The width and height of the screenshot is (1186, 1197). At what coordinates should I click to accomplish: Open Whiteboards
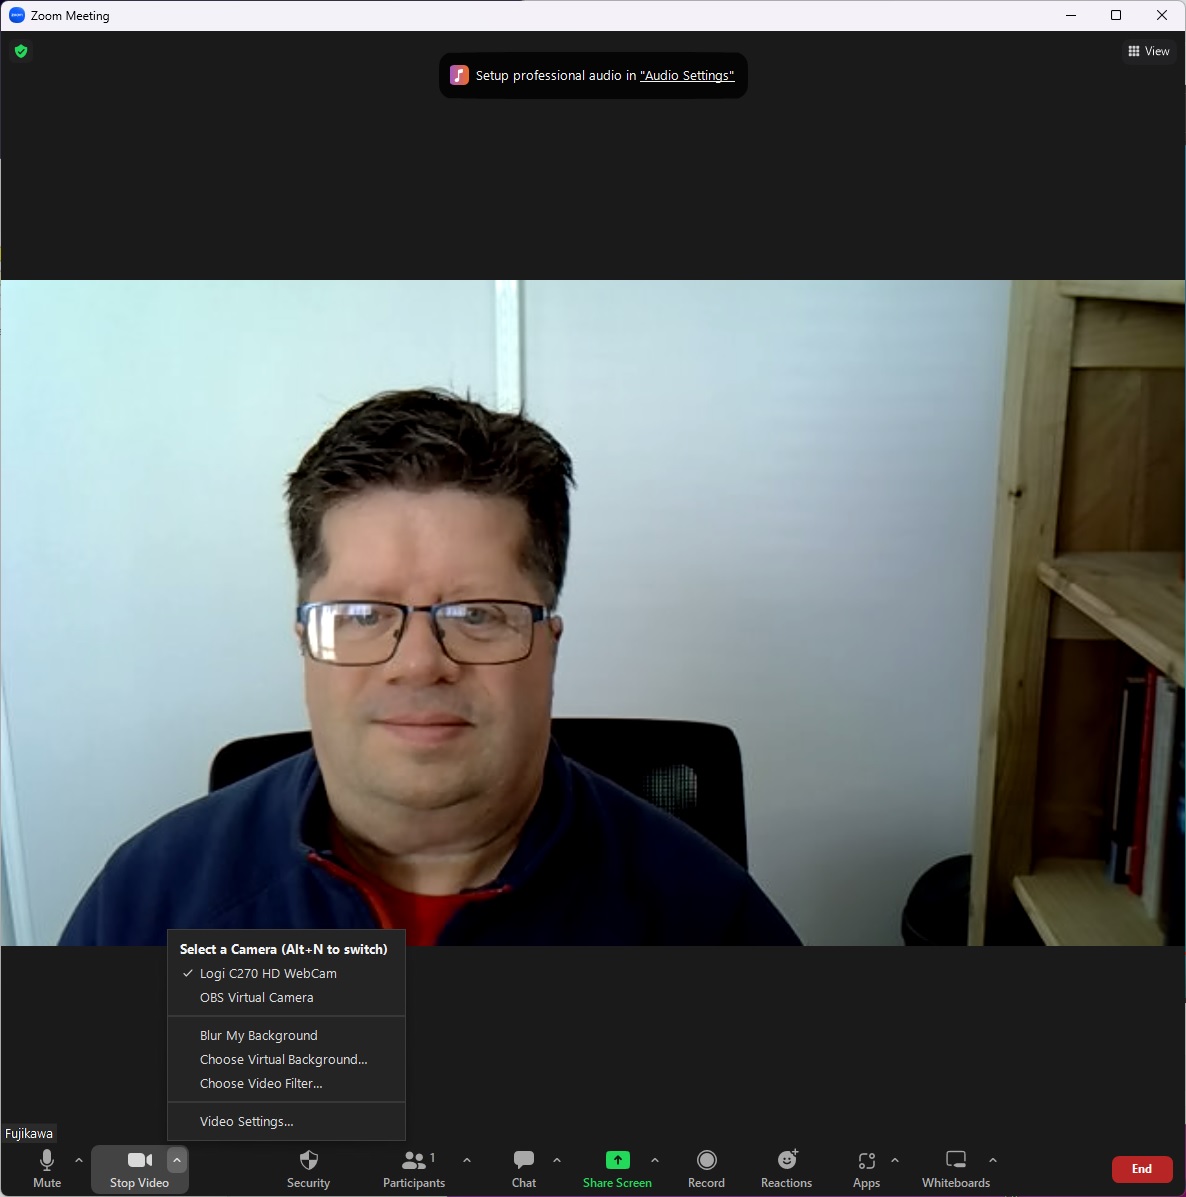click(956, 1167)
